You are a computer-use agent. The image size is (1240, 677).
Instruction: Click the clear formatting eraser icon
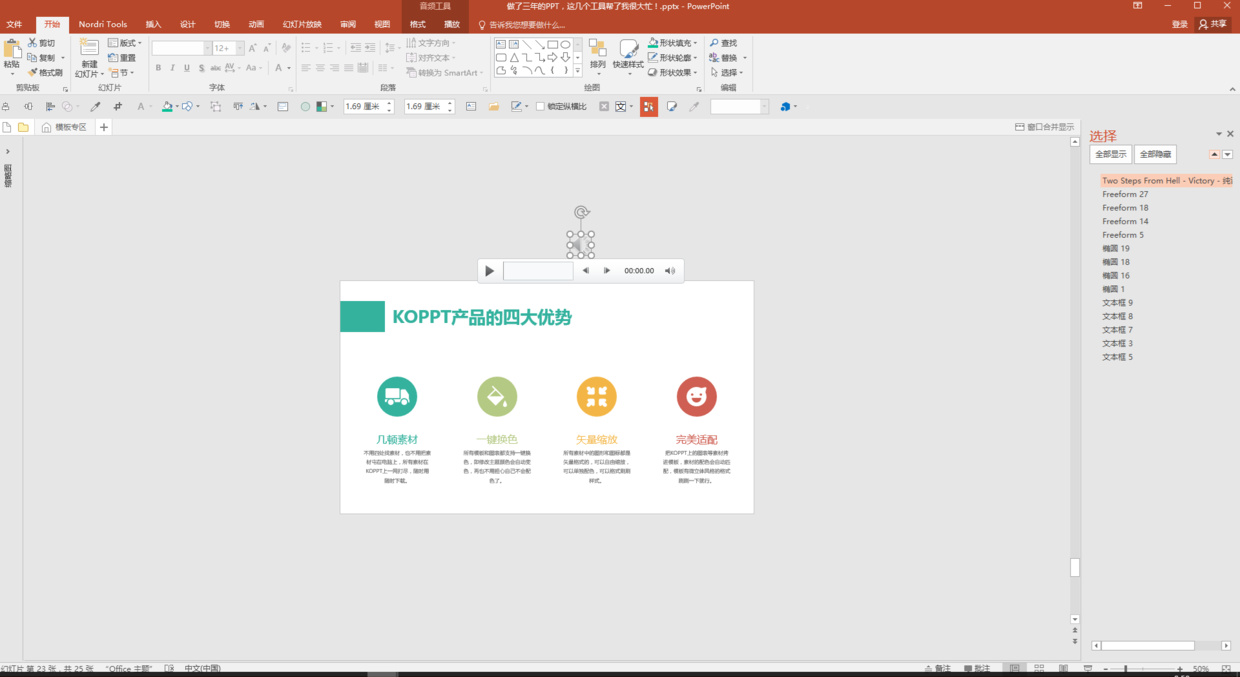click(286, 47)
